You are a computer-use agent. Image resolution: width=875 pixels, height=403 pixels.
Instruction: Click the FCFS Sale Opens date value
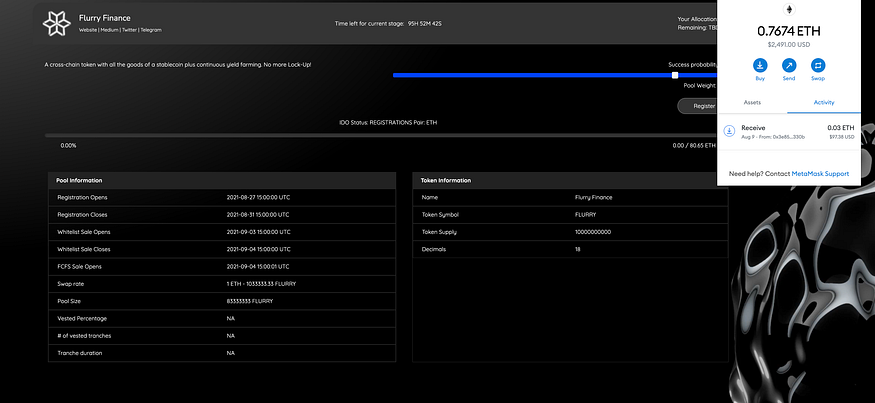(x=258, y=267)
